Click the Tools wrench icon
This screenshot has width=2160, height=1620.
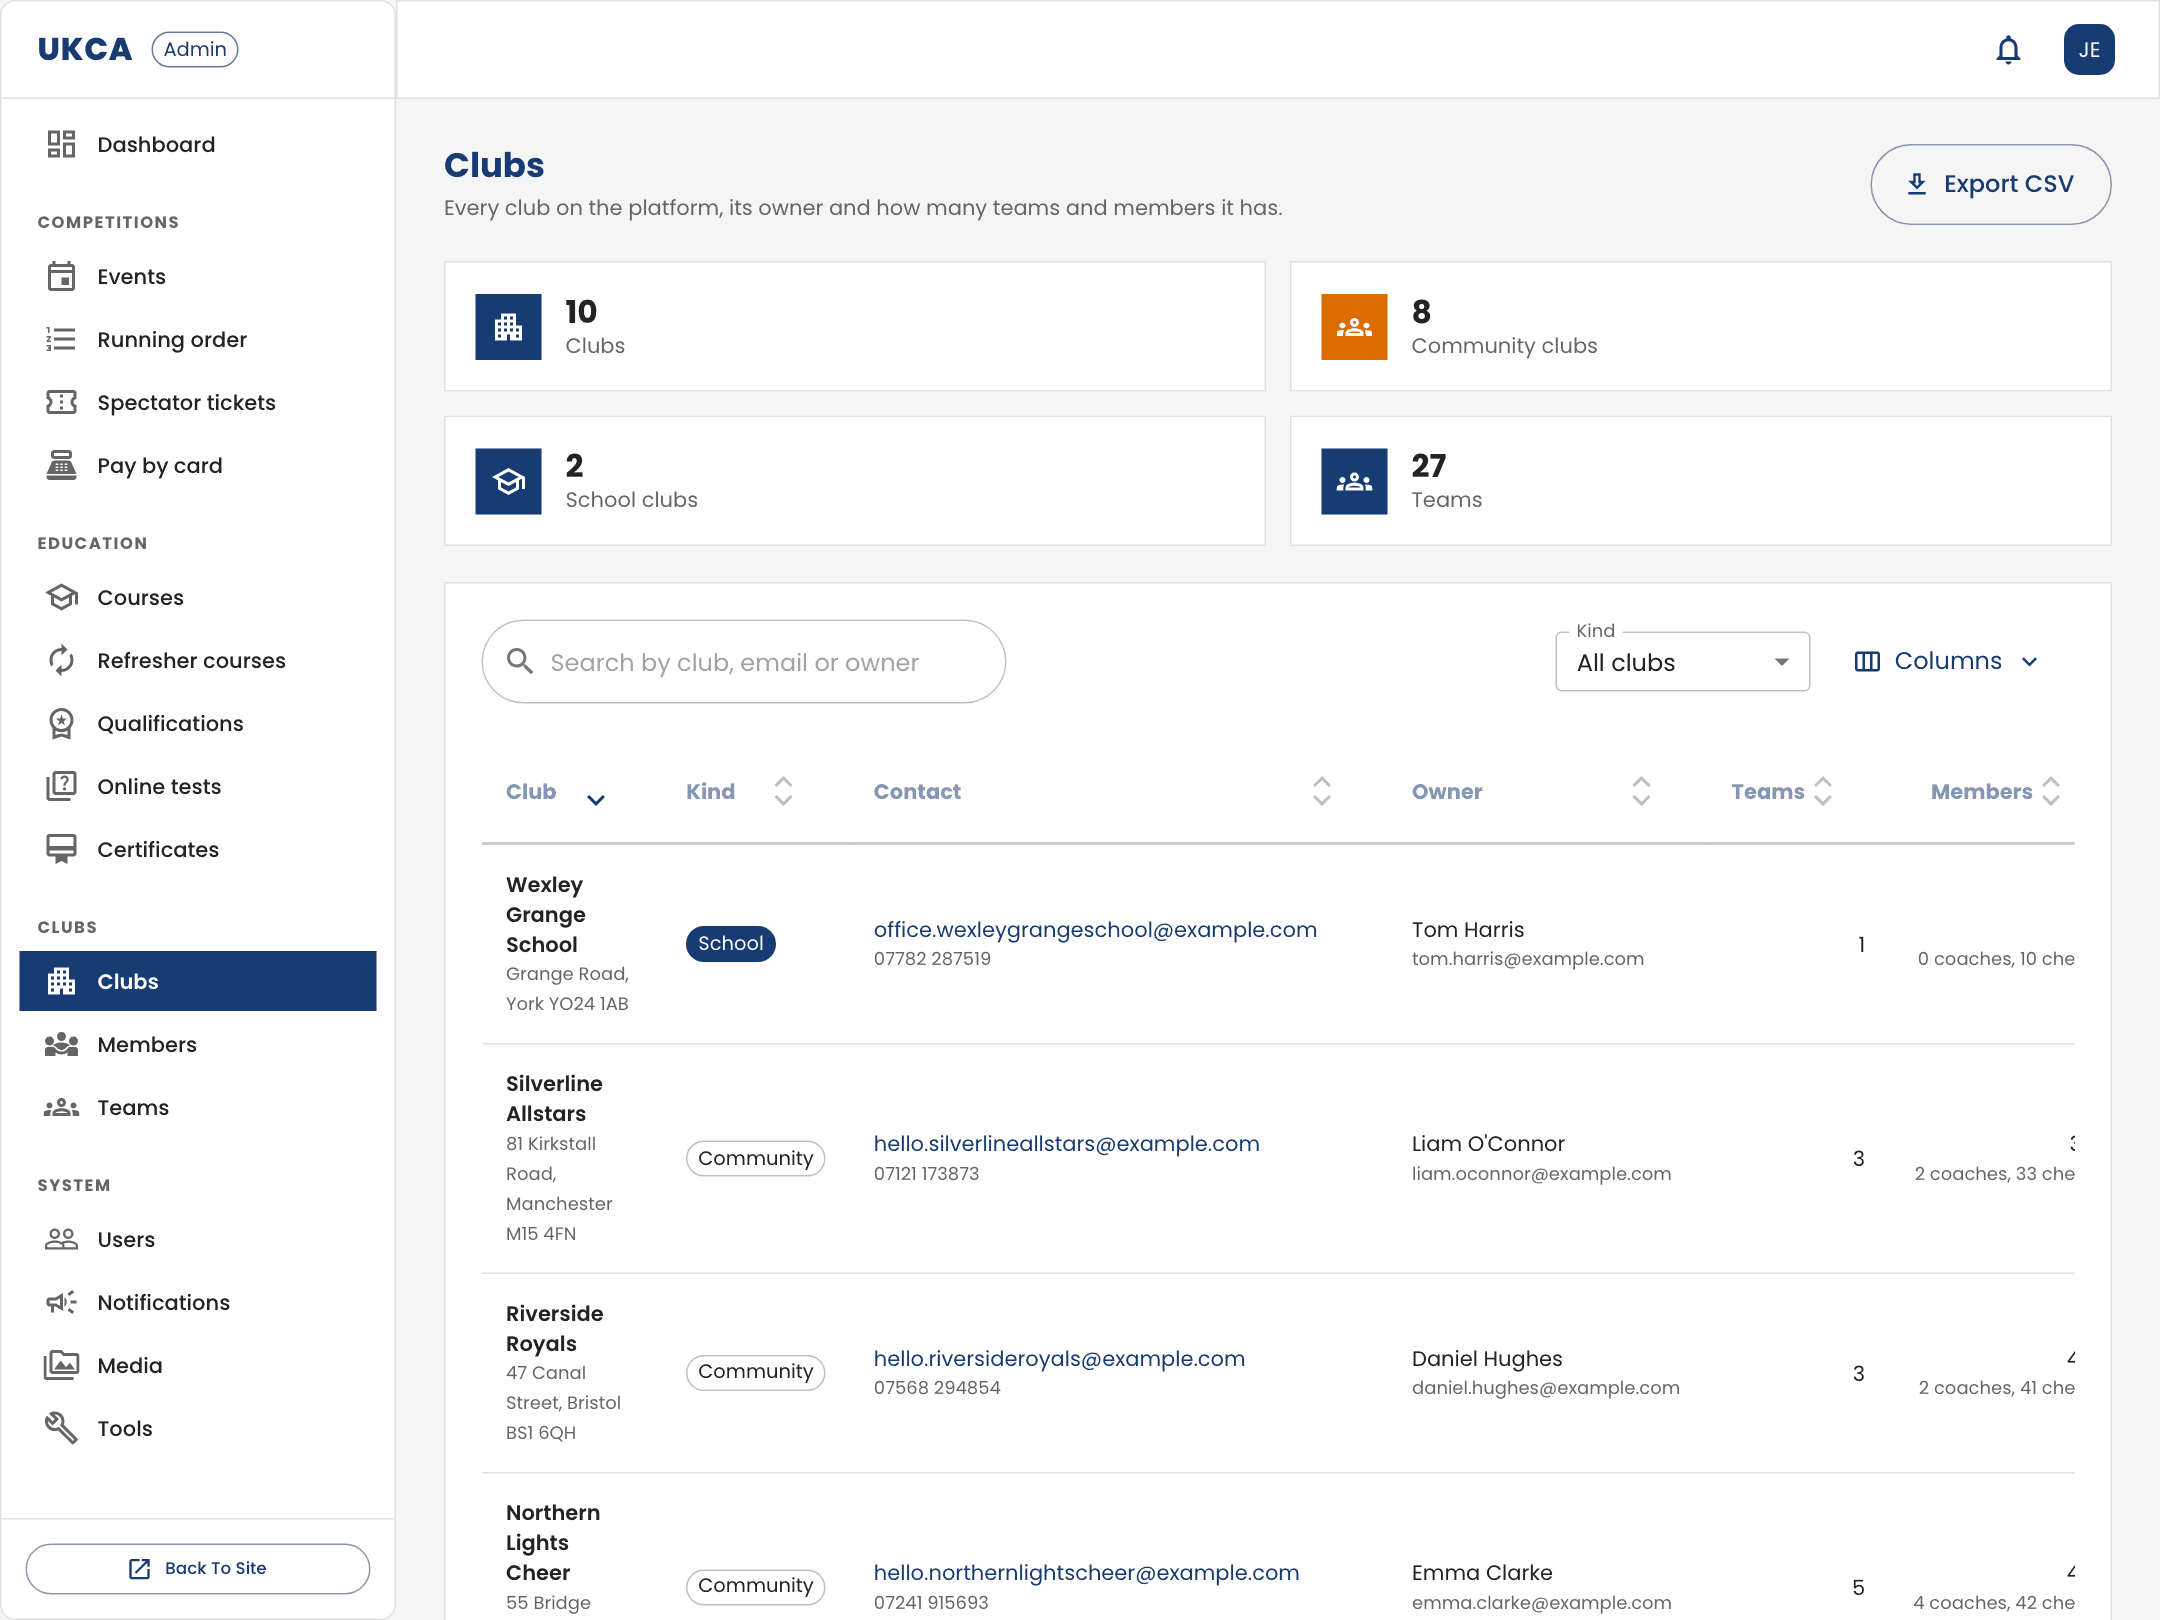pos(61,1428)
